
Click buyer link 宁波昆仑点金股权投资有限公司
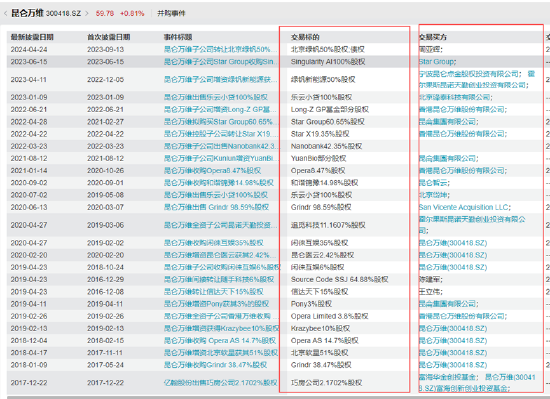tap(470, 74)
